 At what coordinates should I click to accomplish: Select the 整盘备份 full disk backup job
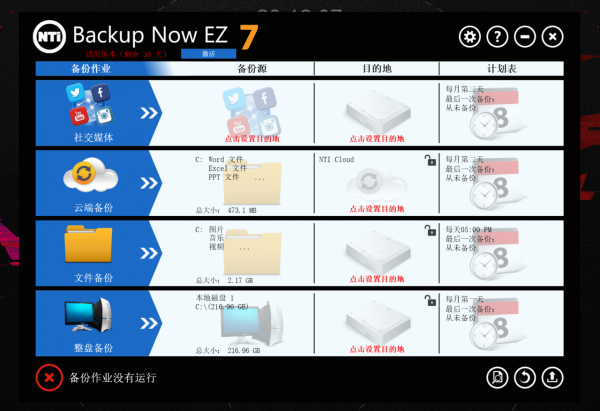[x=93, y=323]
